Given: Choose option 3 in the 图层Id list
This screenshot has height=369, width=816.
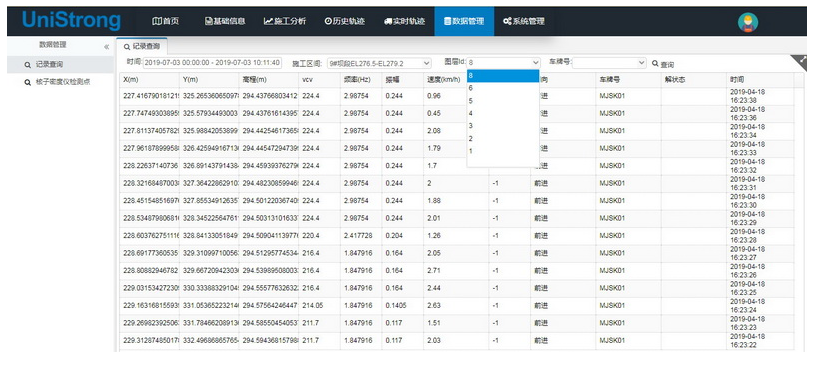Looking at the screenshot, I should [x=503, y=126].
